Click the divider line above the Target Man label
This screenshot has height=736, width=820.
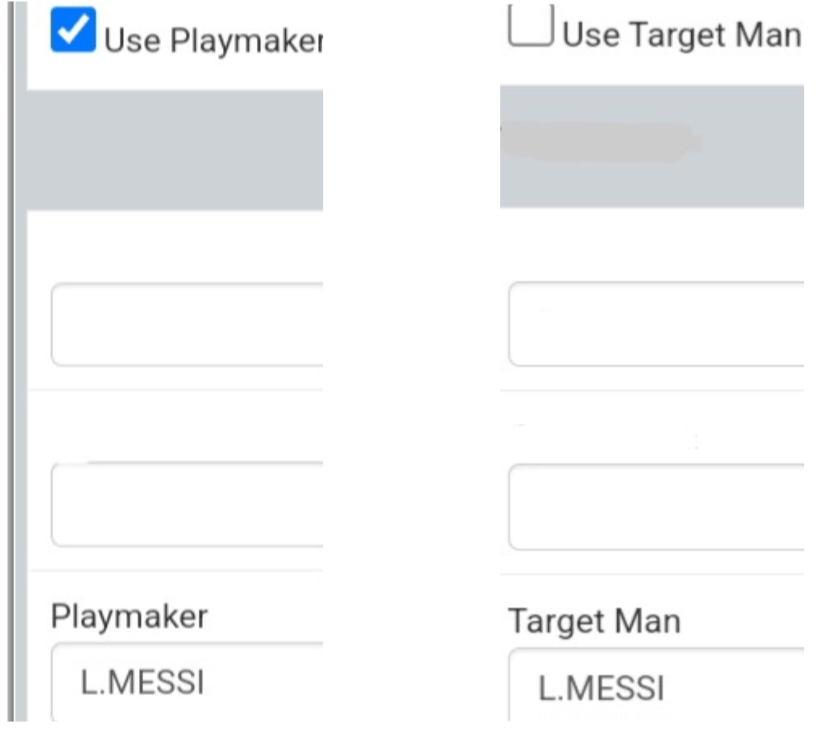(x=652, y=574)
